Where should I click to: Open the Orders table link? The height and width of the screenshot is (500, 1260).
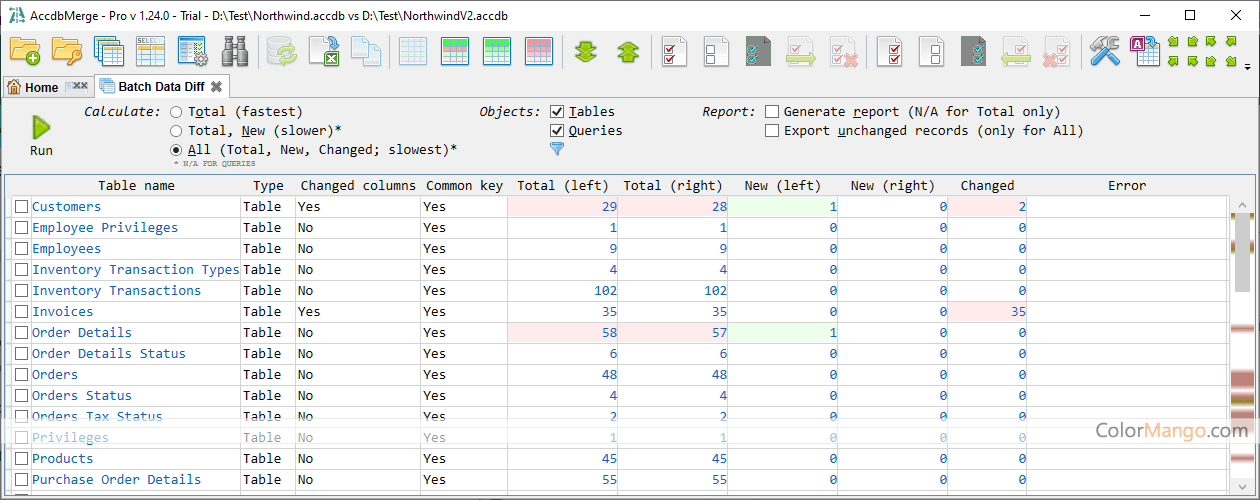click(x=55, y=375)
